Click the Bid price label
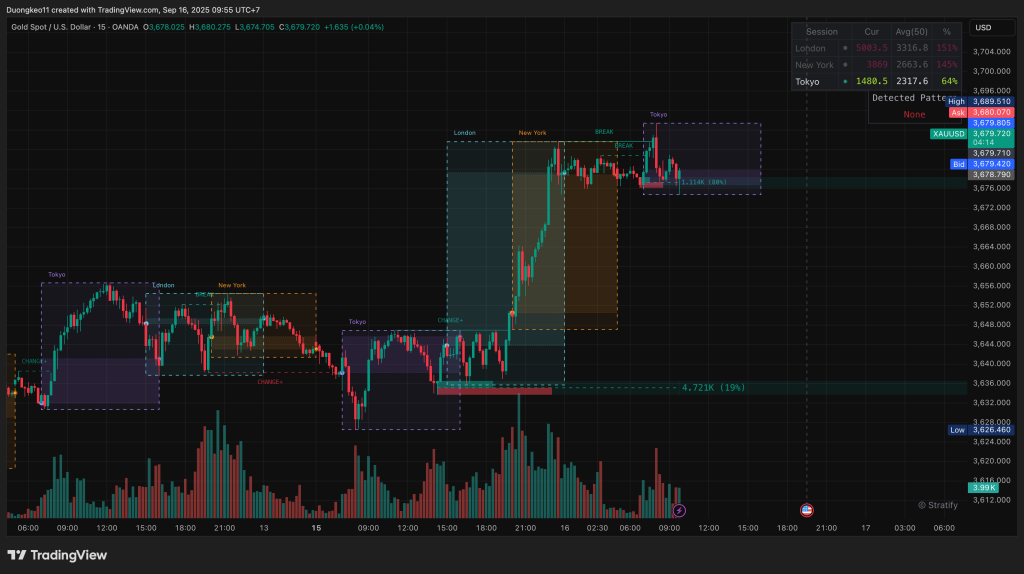The image size is (1024, 574). (x=957, y=163)
